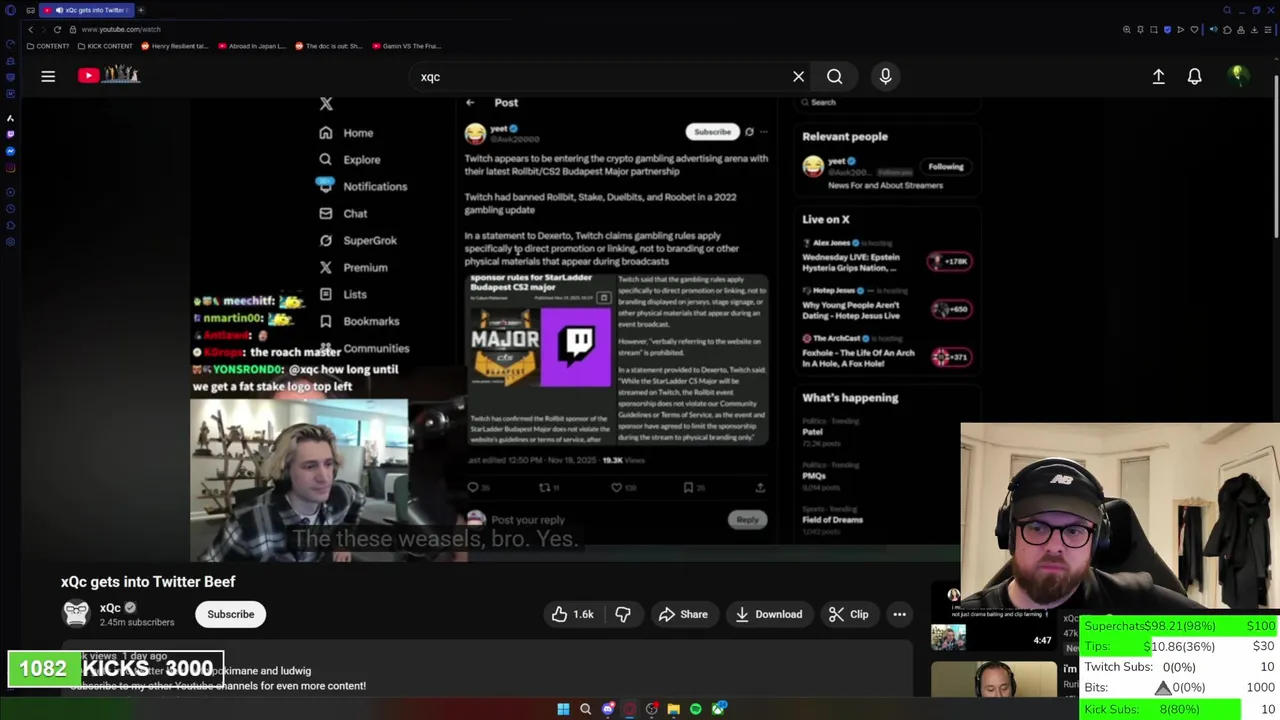
Task: Bookmark page with the heart icon
Action: [x=1194, y=30]
